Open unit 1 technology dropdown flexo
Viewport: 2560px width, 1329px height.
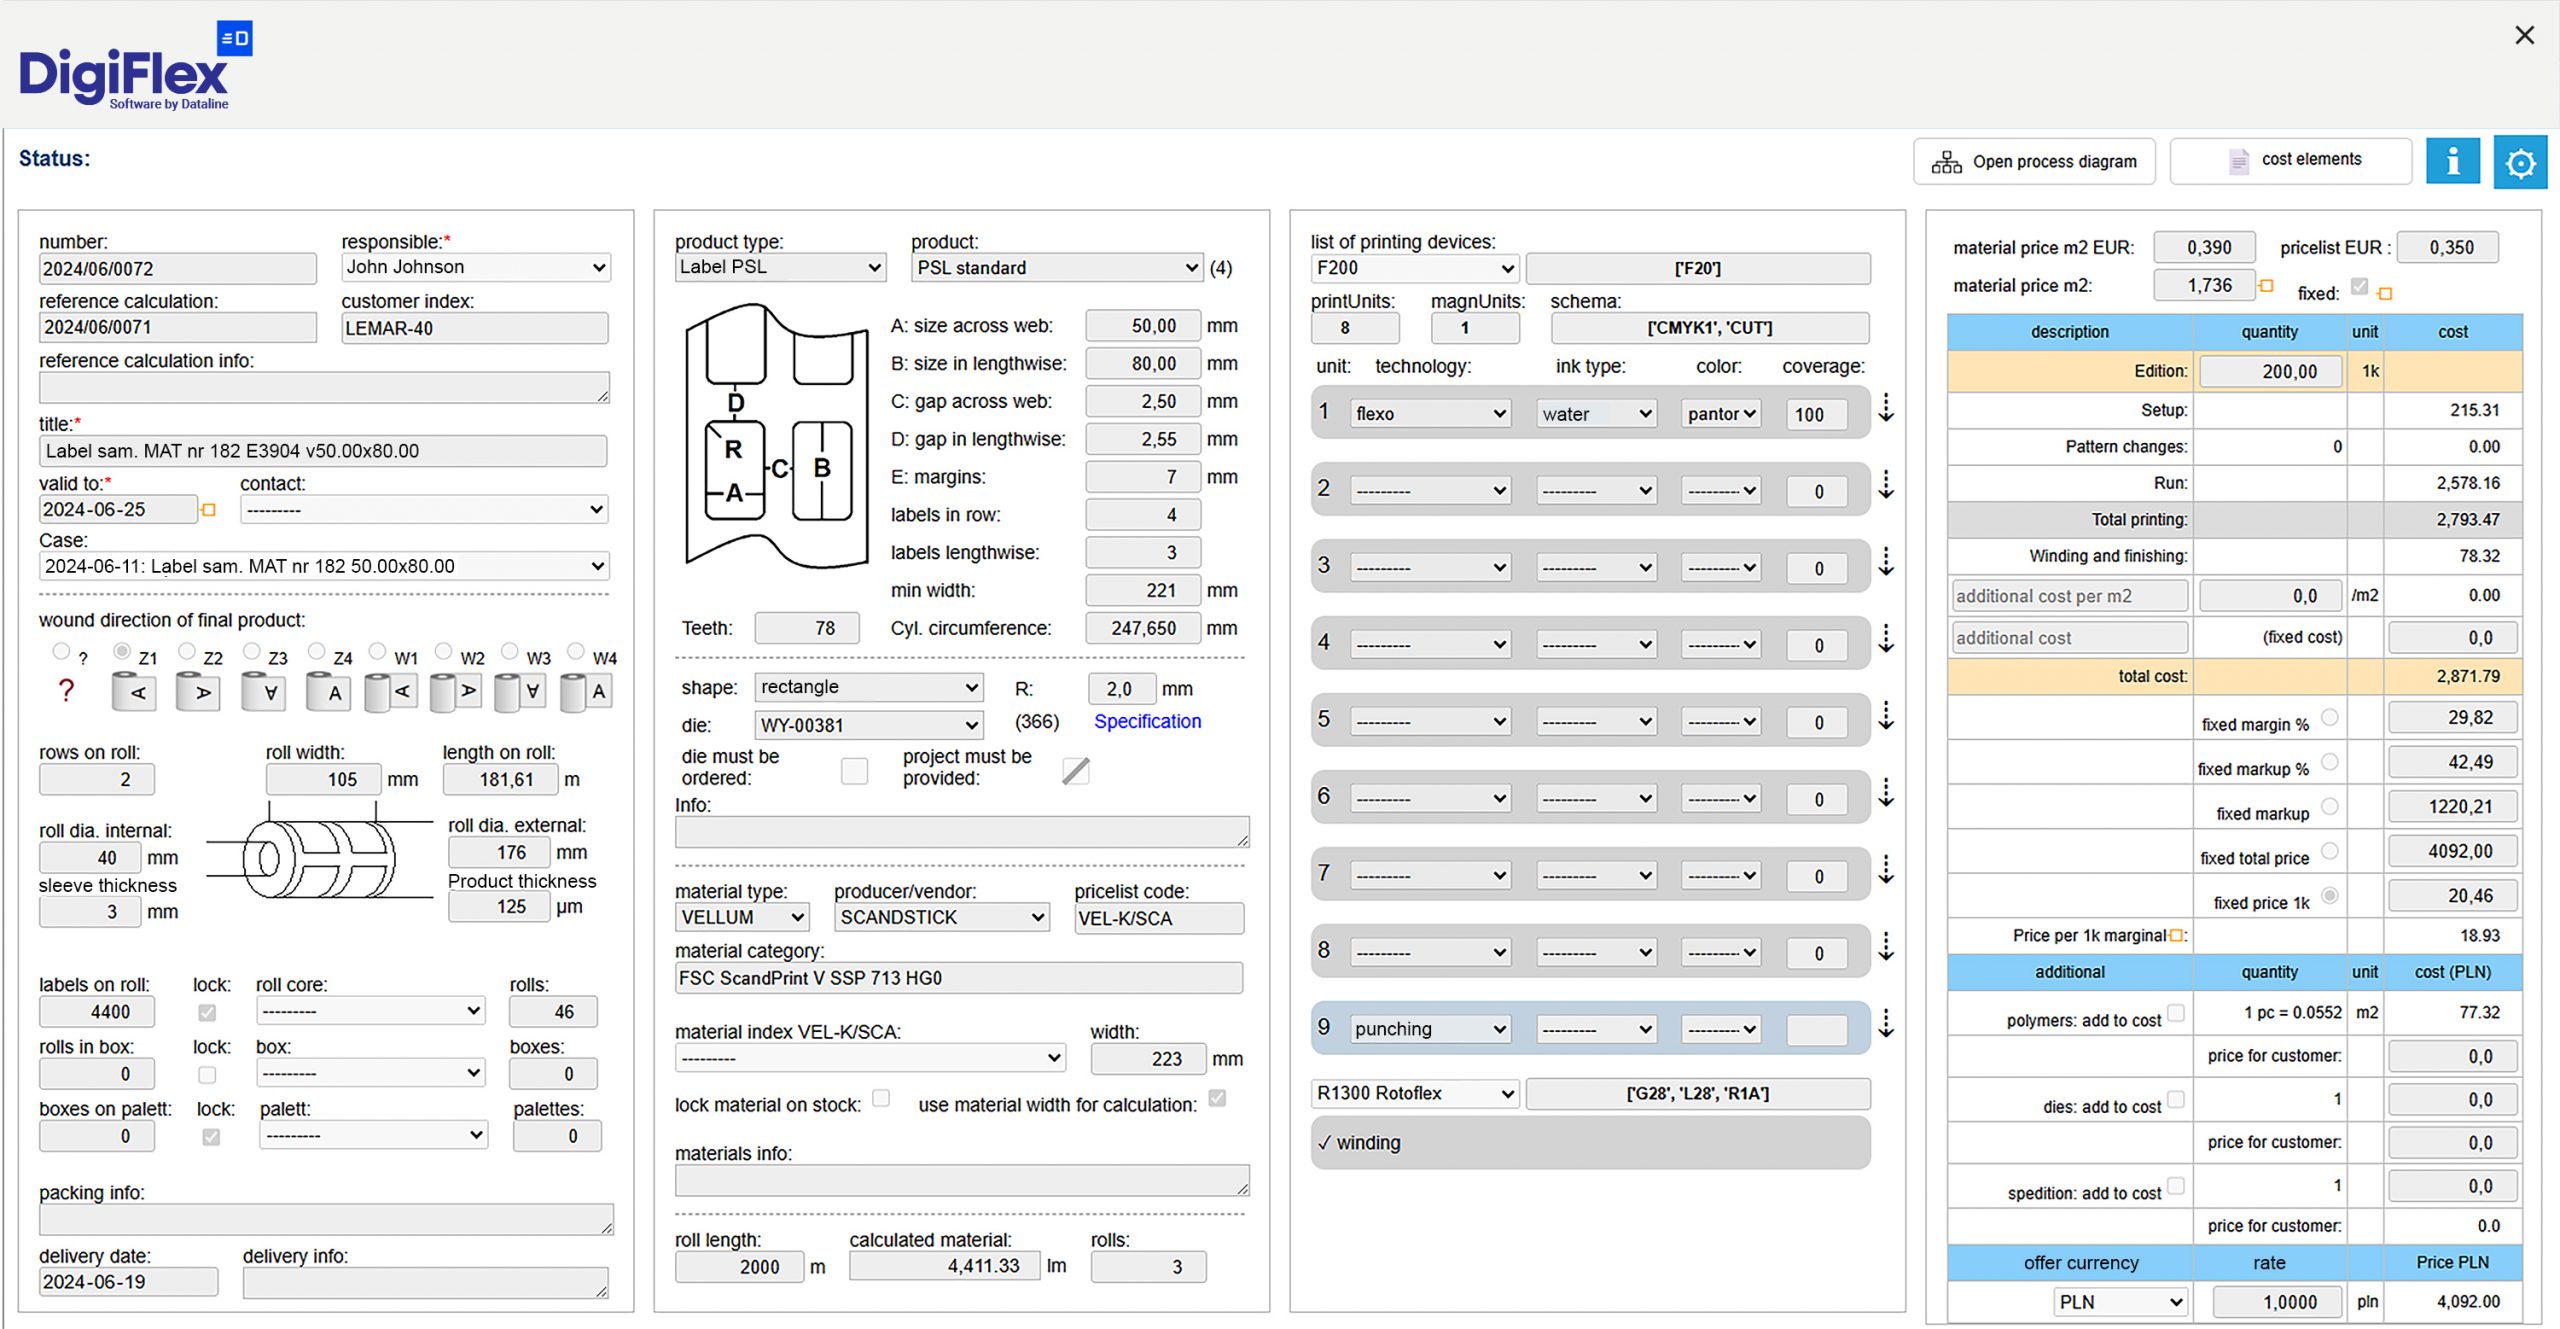pyautogui.click(x=1431, y=414)
